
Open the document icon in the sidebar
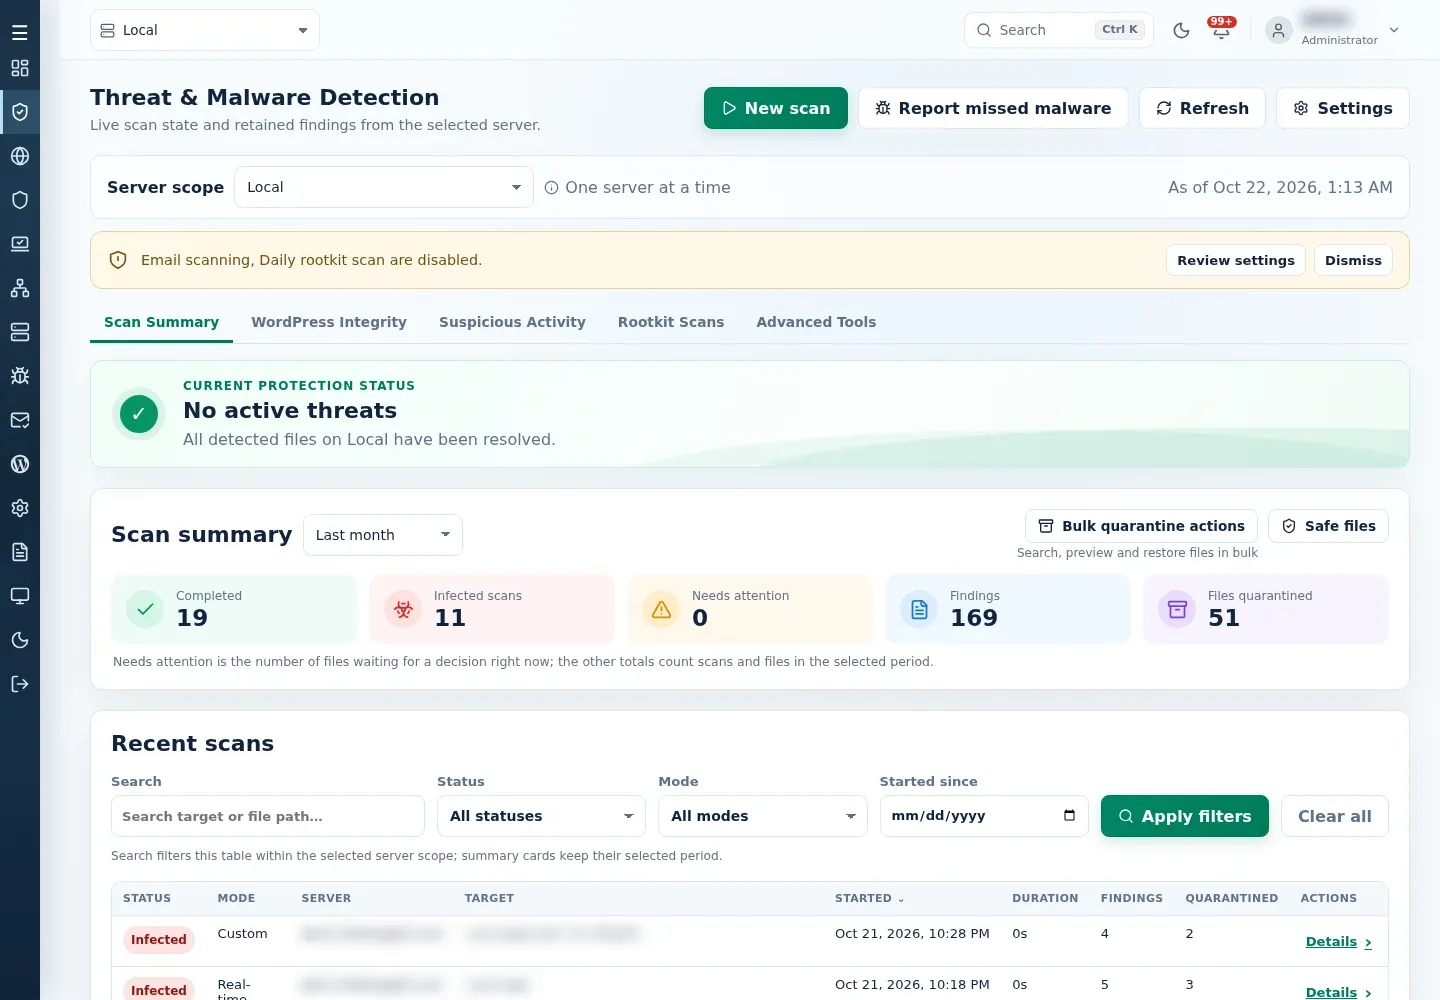(20, 552)
